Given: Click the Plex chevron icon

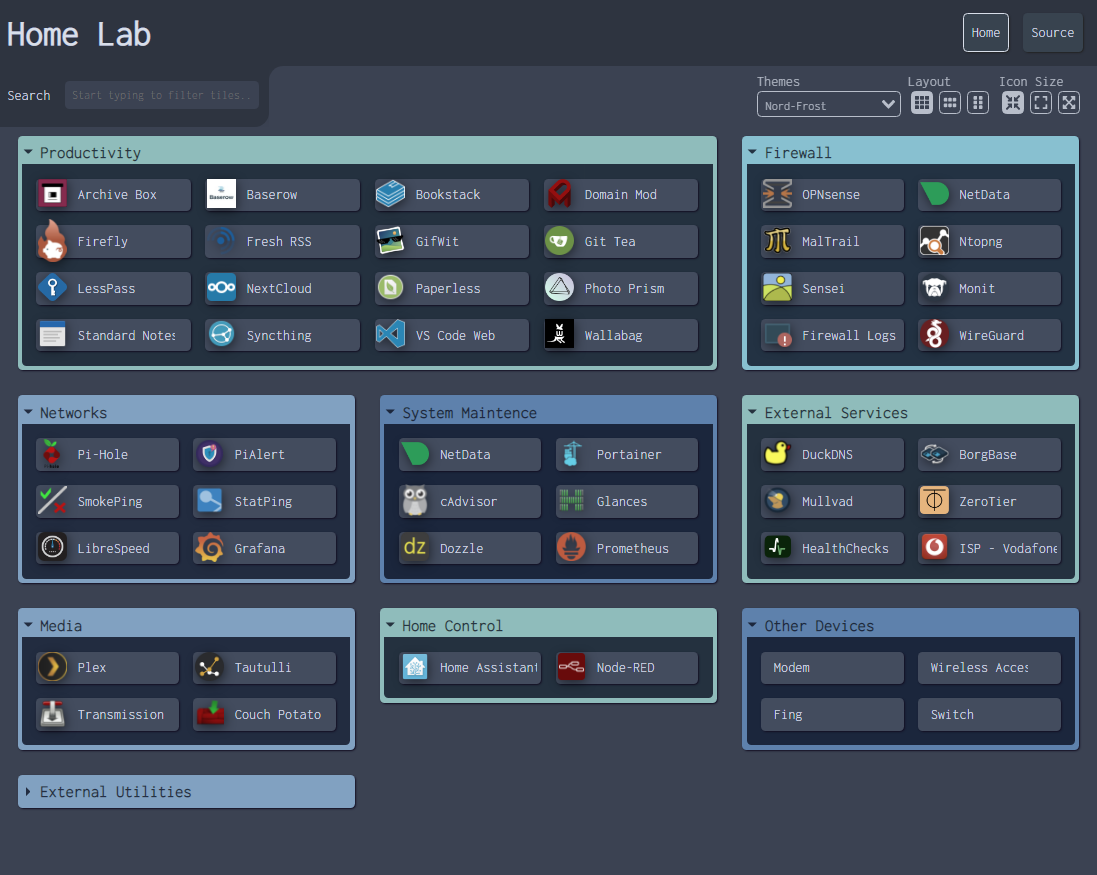Looking at the screenshot, I should pos(52,667).
